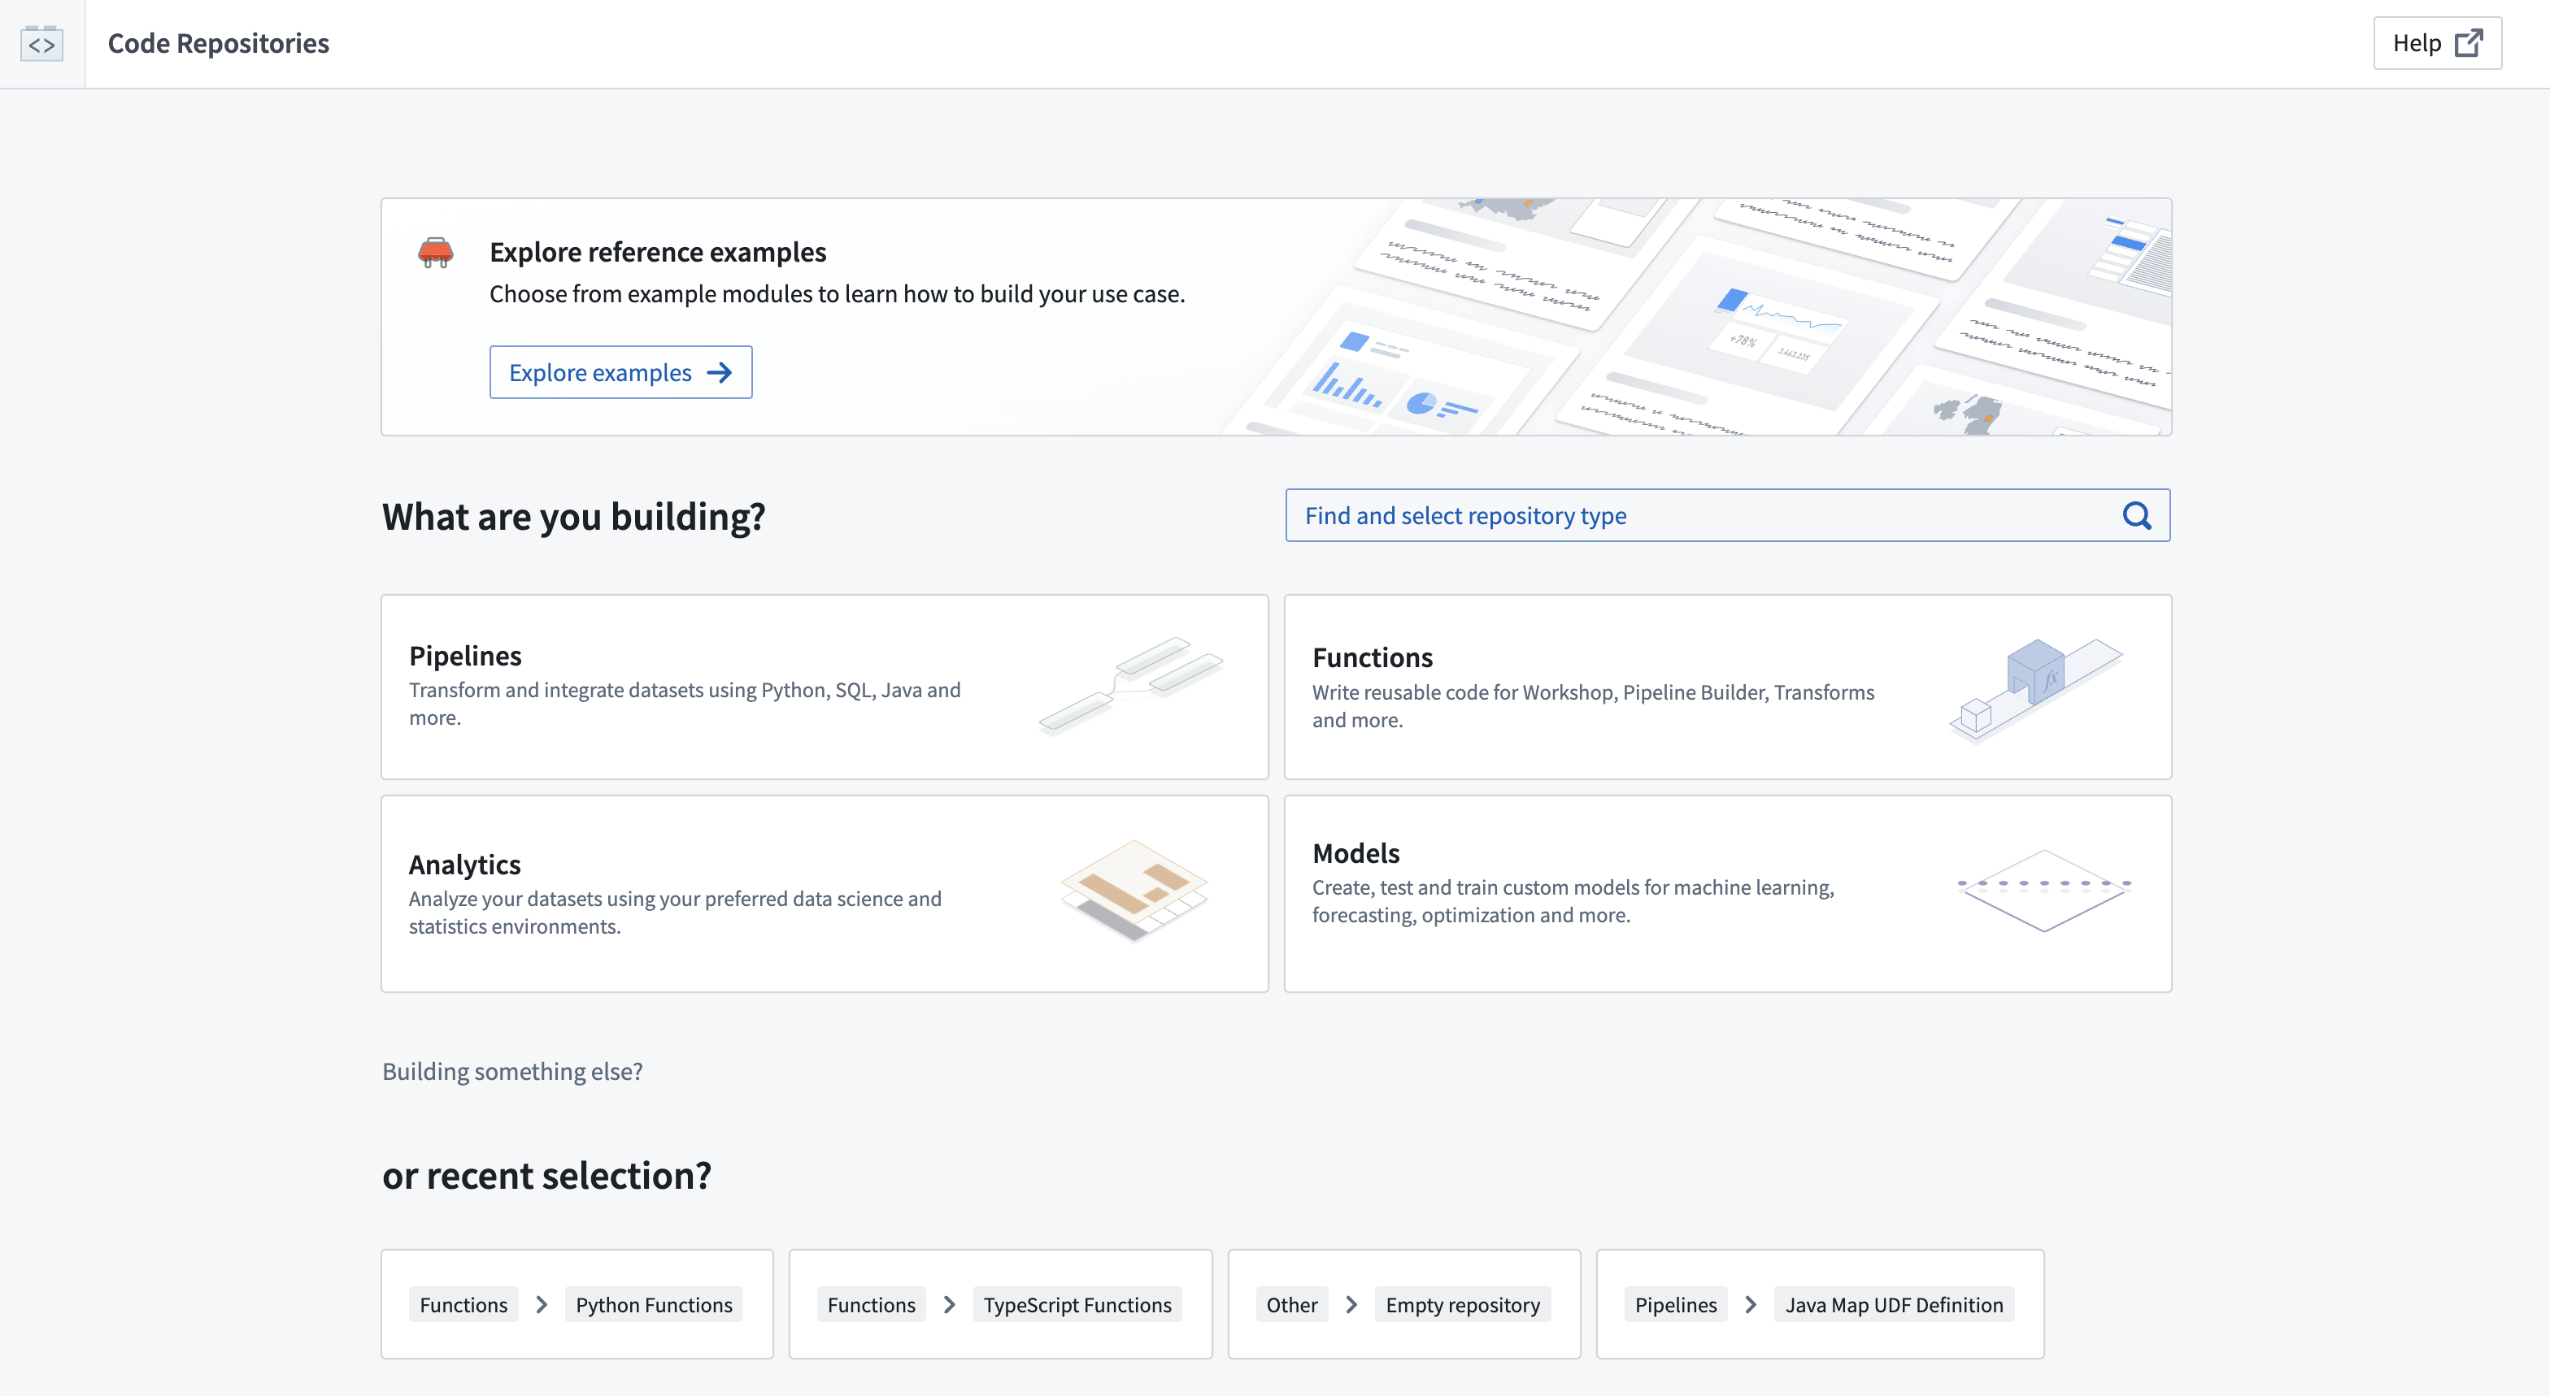Open recent selection Empty repository

click(1404, 1303)
